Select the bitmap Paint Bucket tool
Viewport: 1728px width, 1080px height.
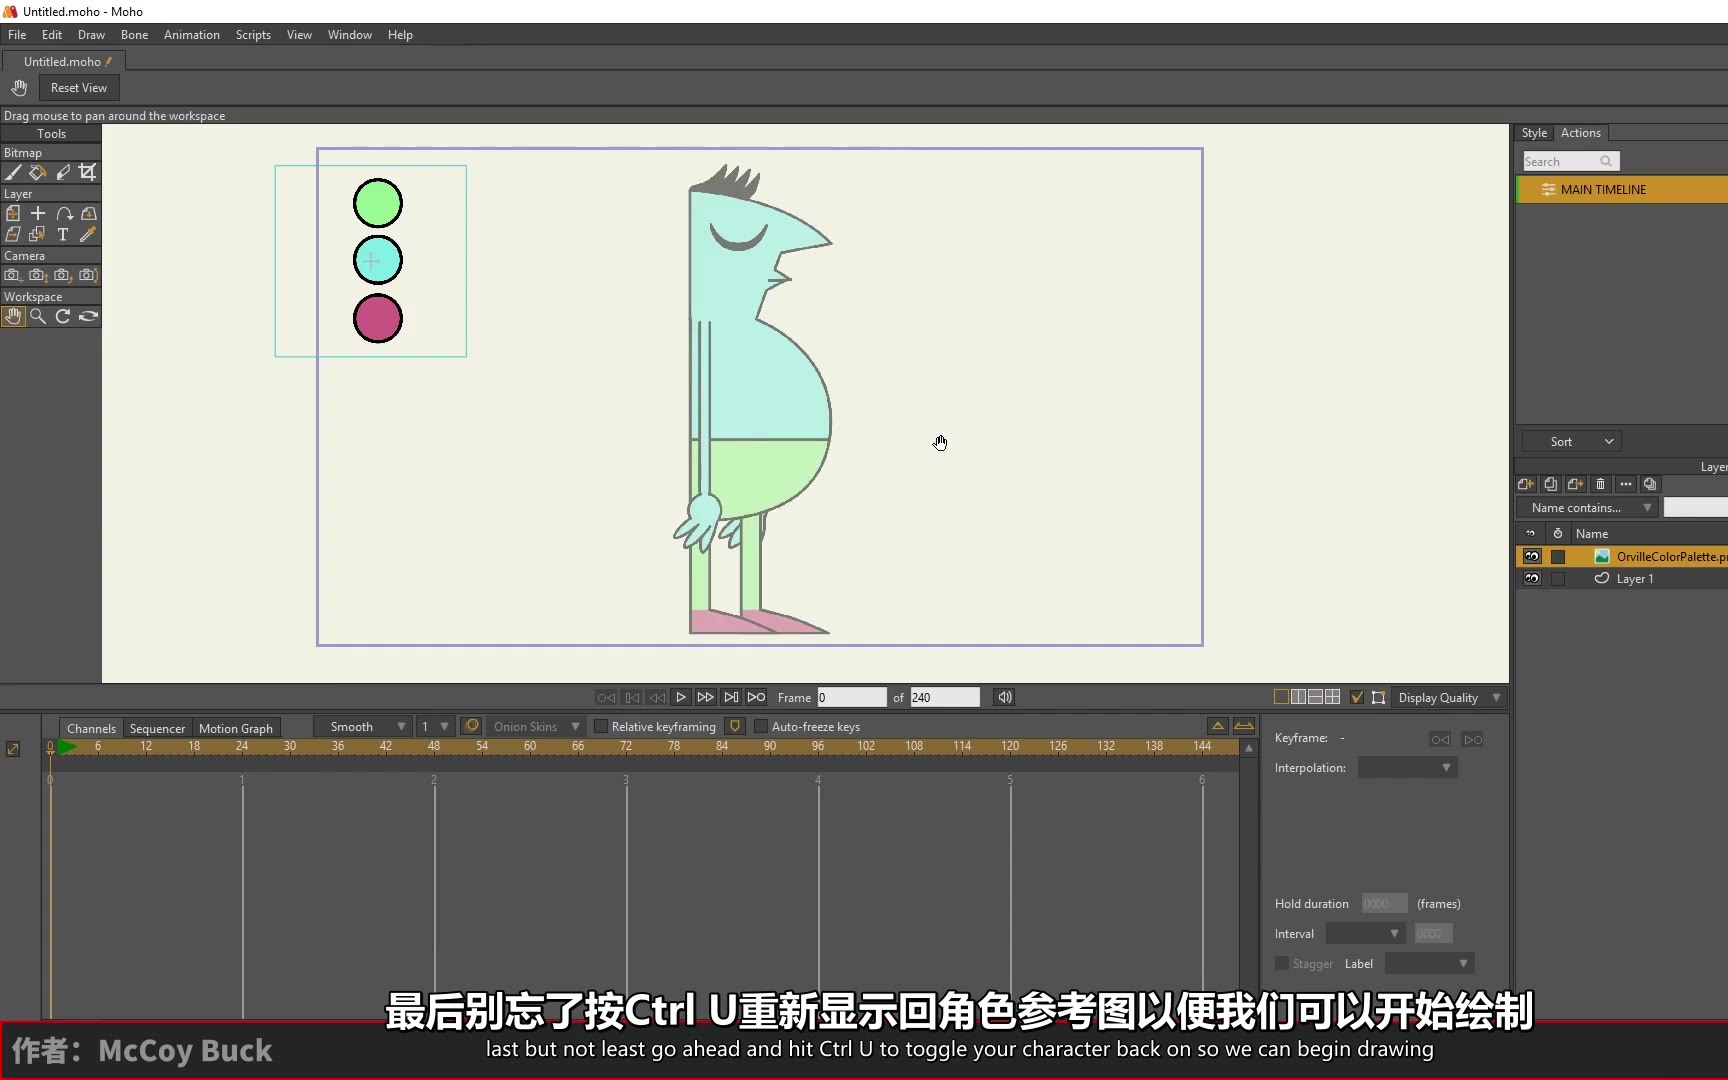[x=38, y=173]
